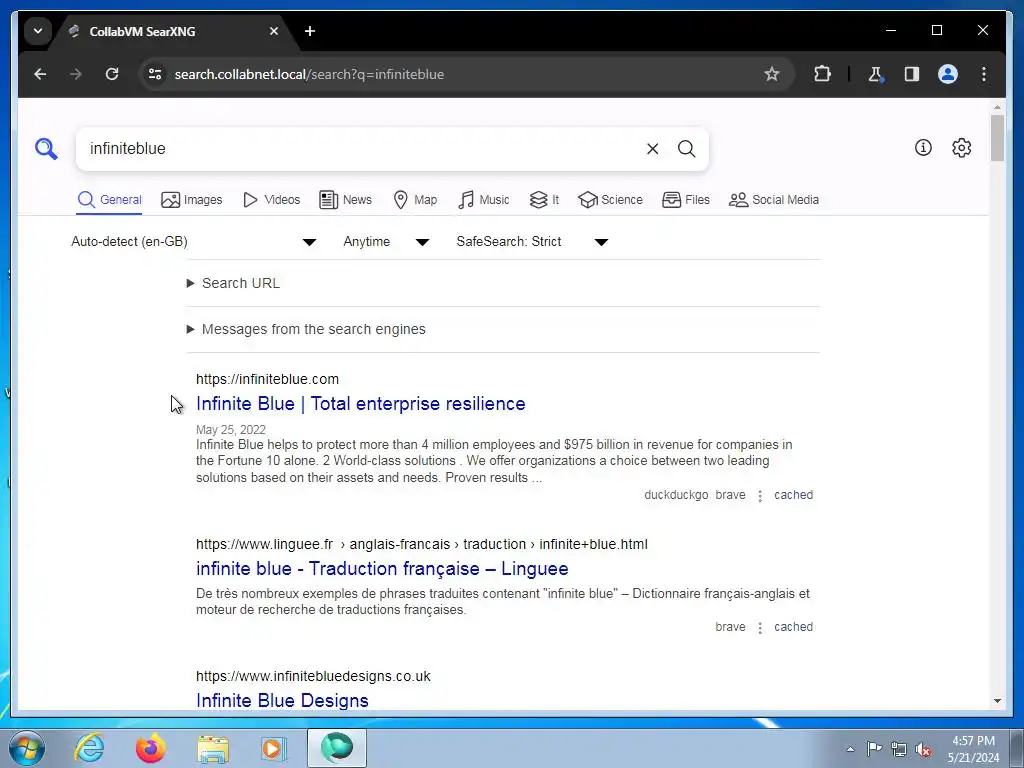Go forward in browser history
The image size is (1024, 768).
pos(76,74)
